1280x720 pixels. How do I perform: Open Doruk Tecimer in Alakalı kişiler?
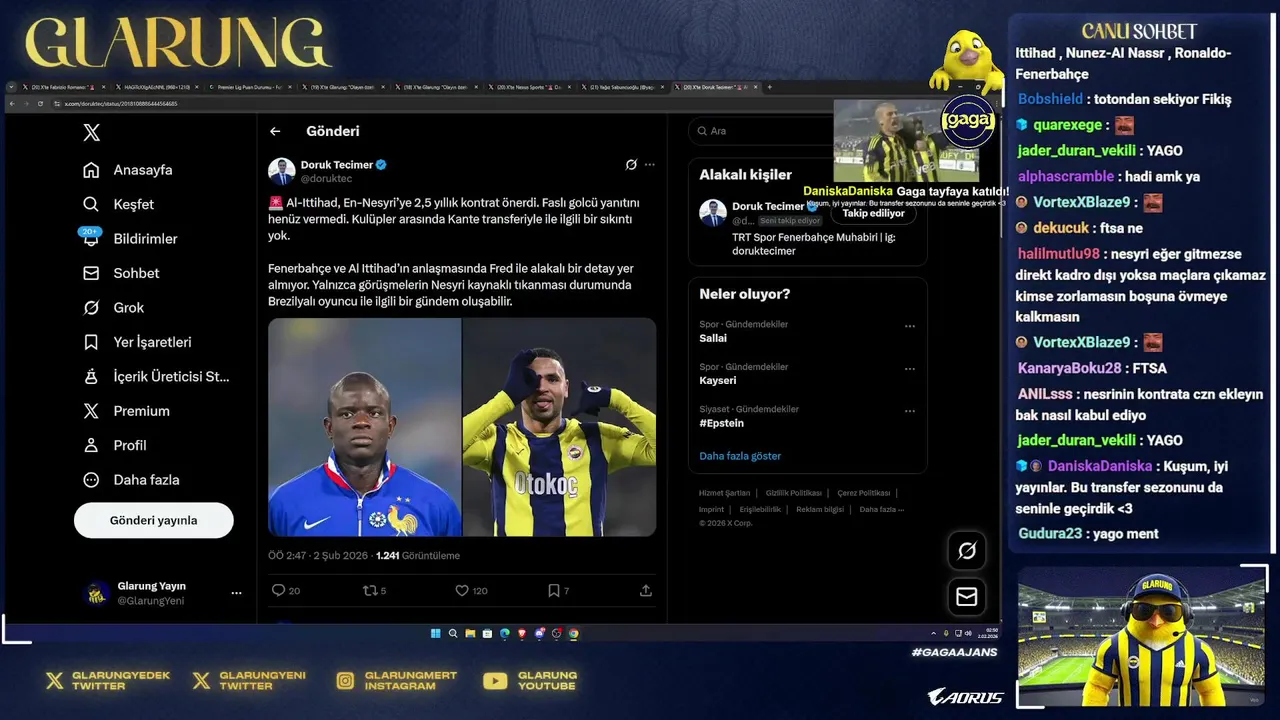pyautogui.click(x=768, y=207)
